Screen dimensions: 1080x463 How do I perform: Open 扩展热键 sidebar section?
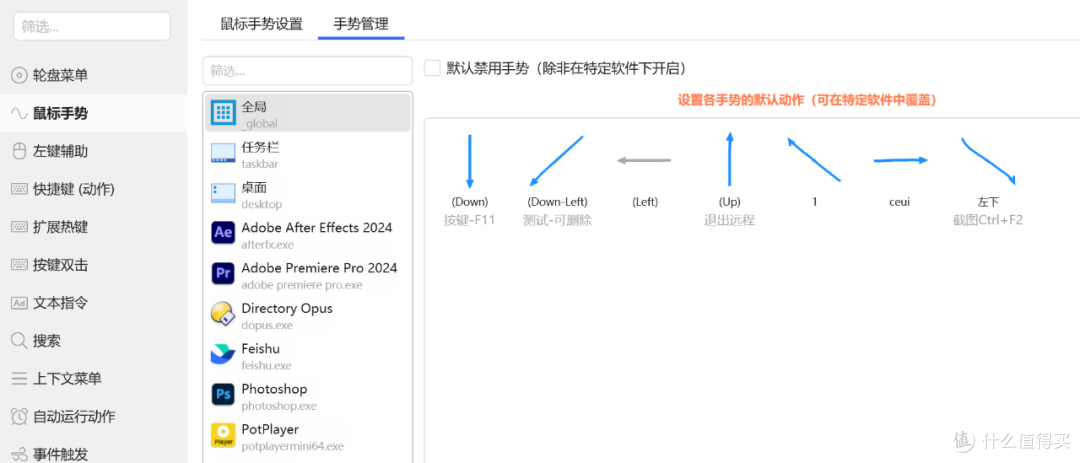(x=93, y=227)
